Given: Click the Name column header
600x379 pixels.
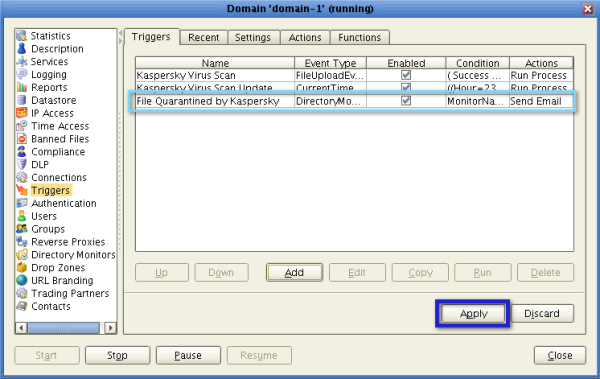Looking at the screenshot, I should click(215, 63).
